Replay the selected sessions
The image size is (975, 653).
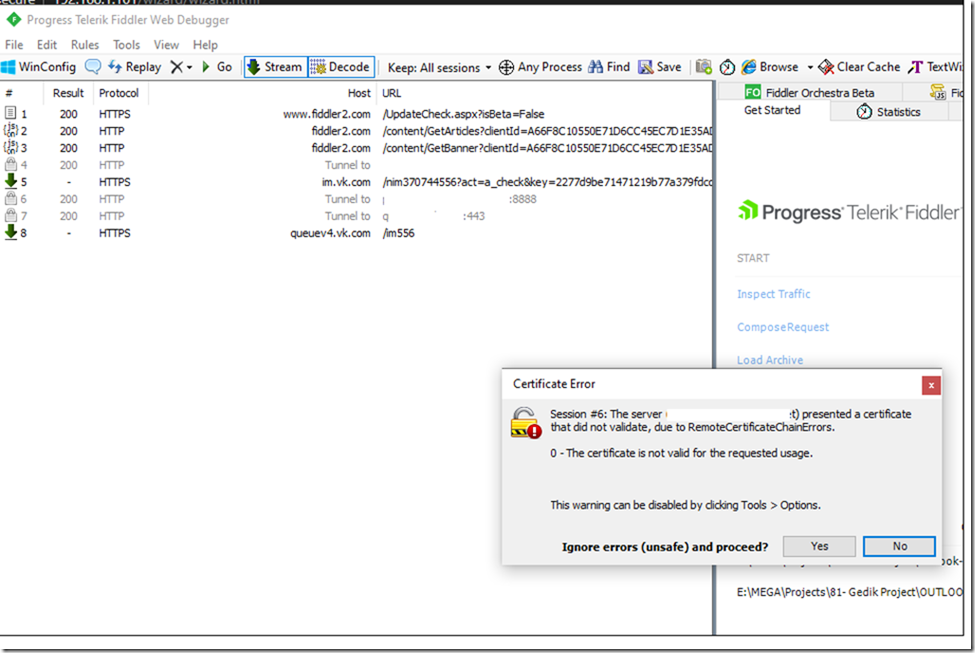[x=134, y=67]
